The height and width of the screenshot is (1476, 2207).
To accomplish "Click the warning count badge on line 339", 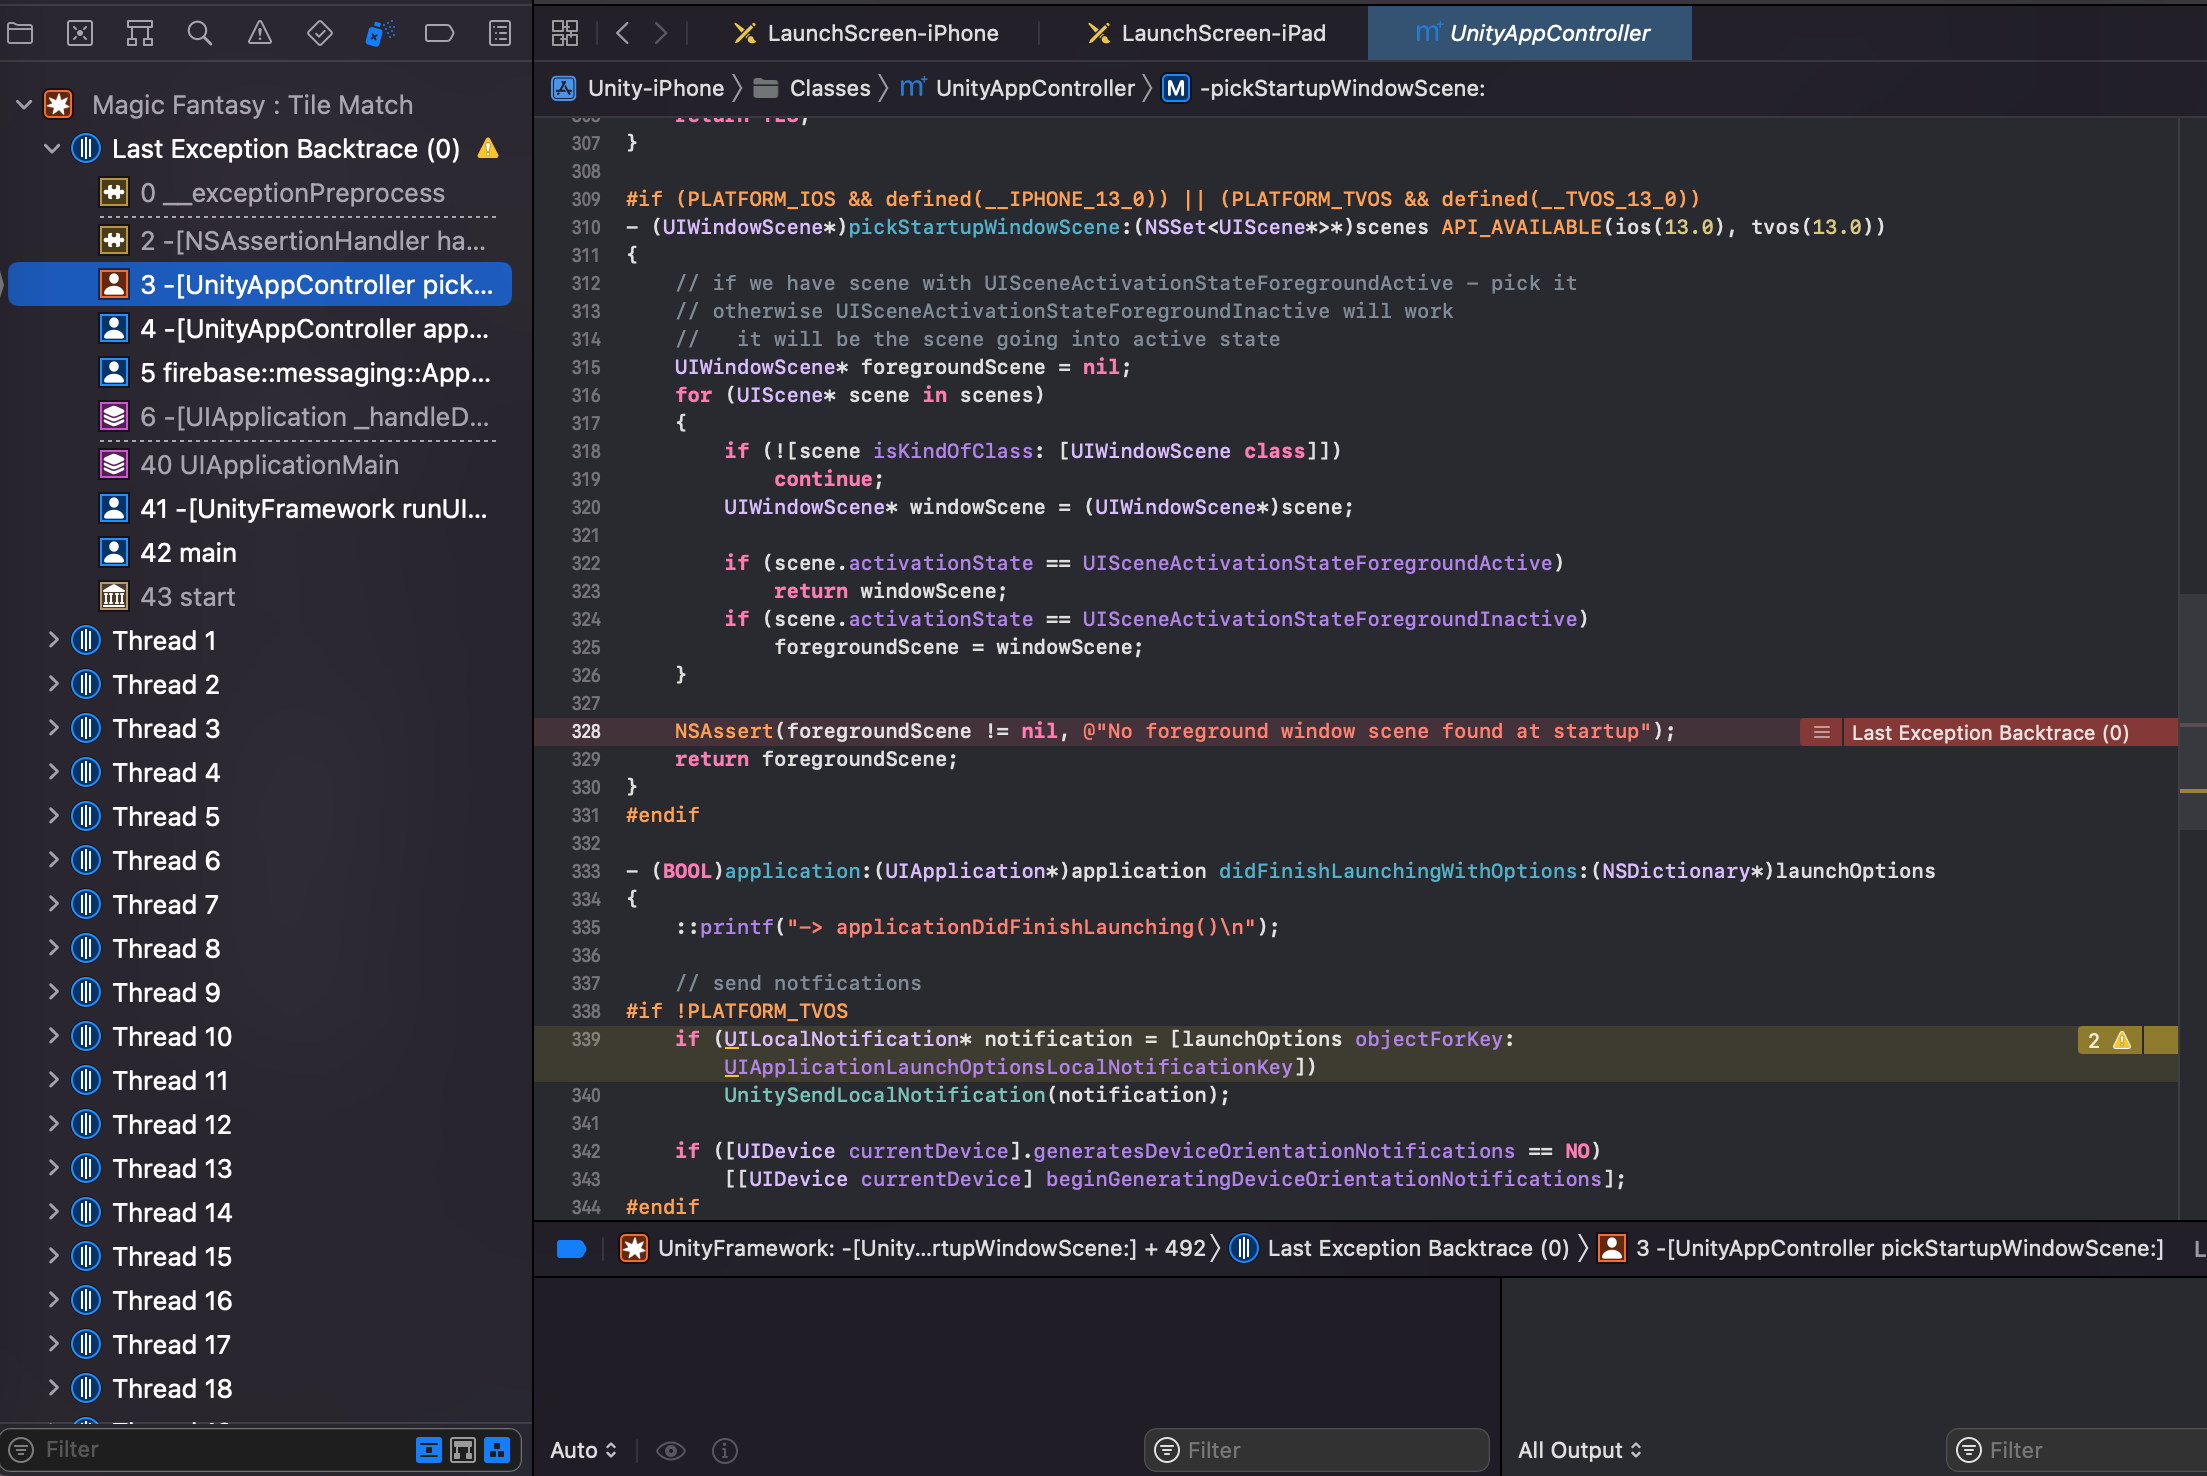I will point(2108,1040).
